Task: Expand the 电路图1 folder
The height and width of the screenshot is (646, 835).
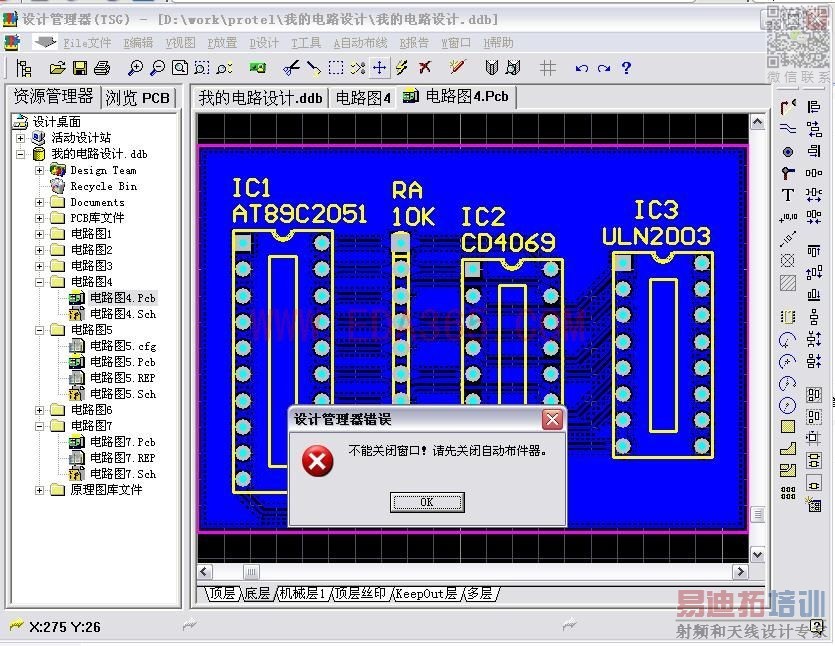Action: tap(39, 234)
